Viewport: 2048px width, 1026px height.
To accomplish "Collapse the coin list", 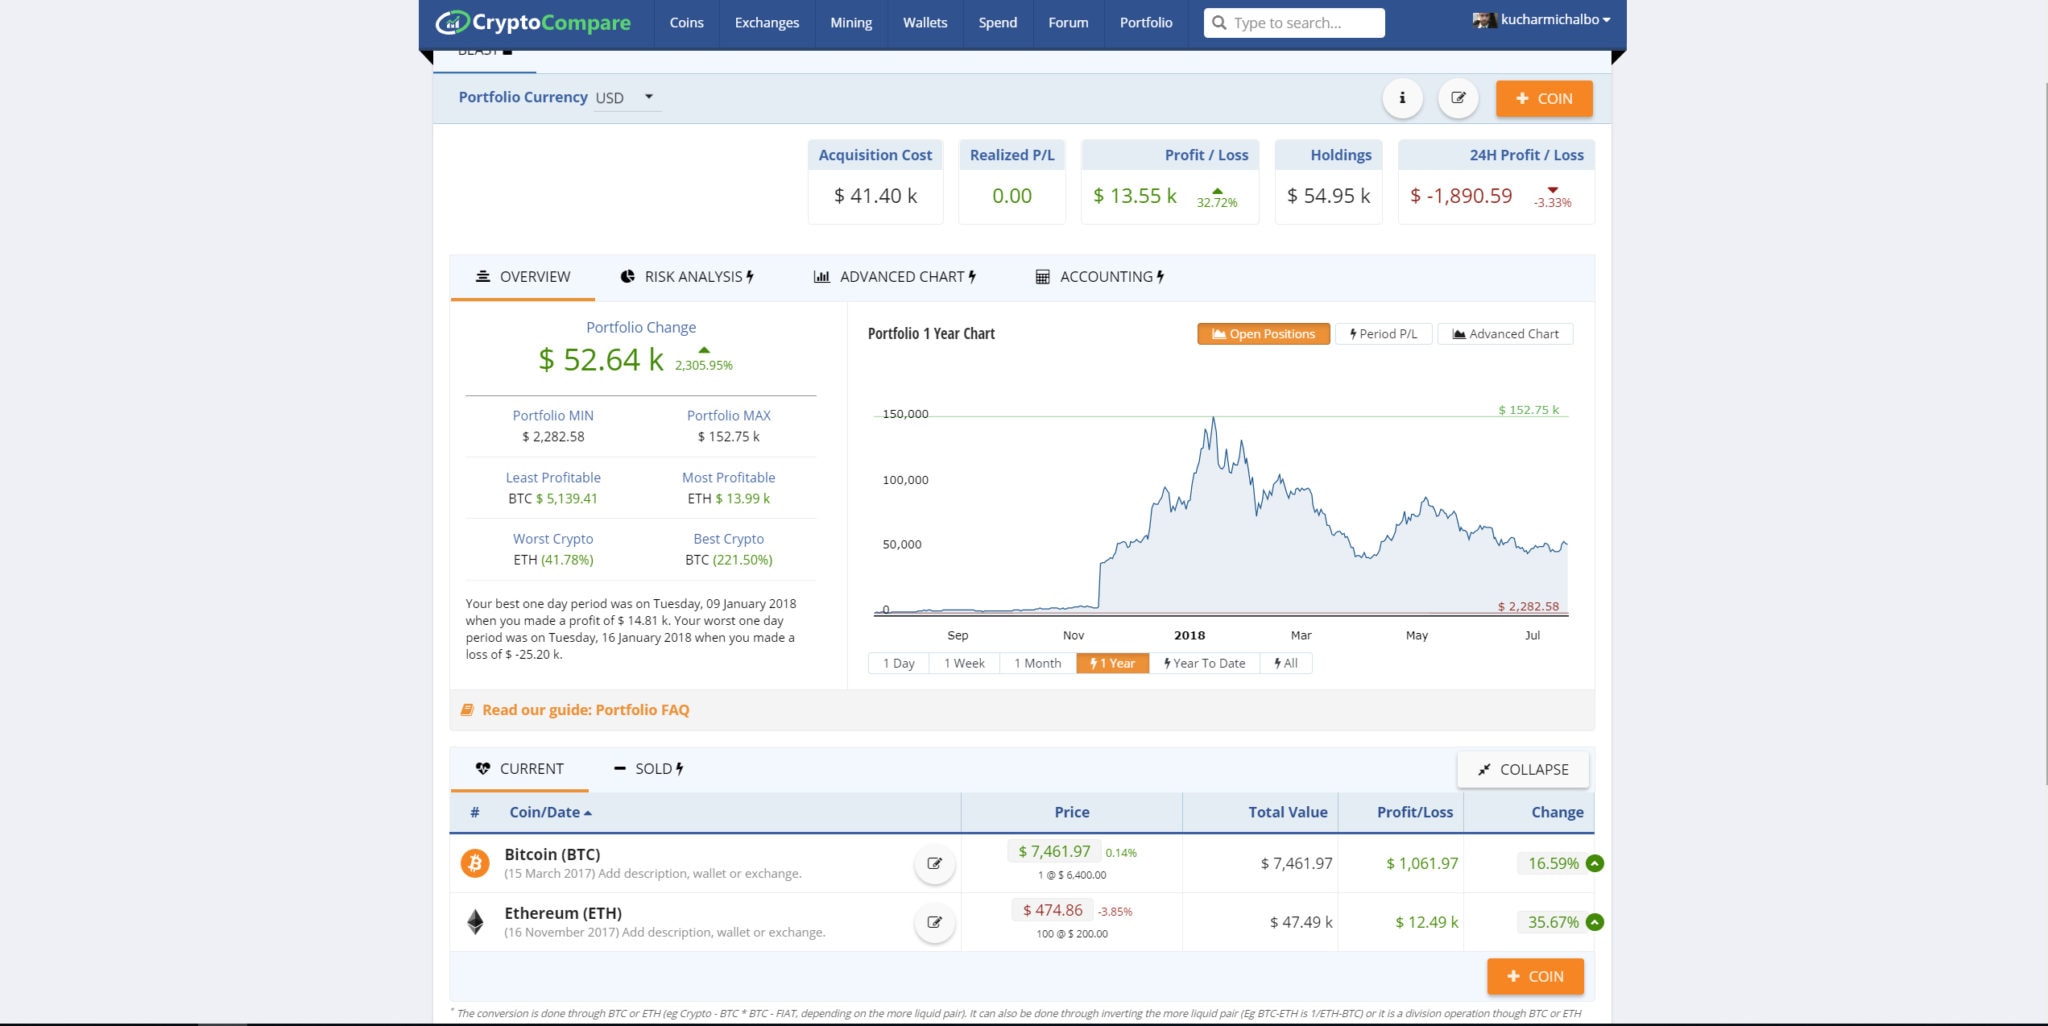I will tap(1523, 770).
